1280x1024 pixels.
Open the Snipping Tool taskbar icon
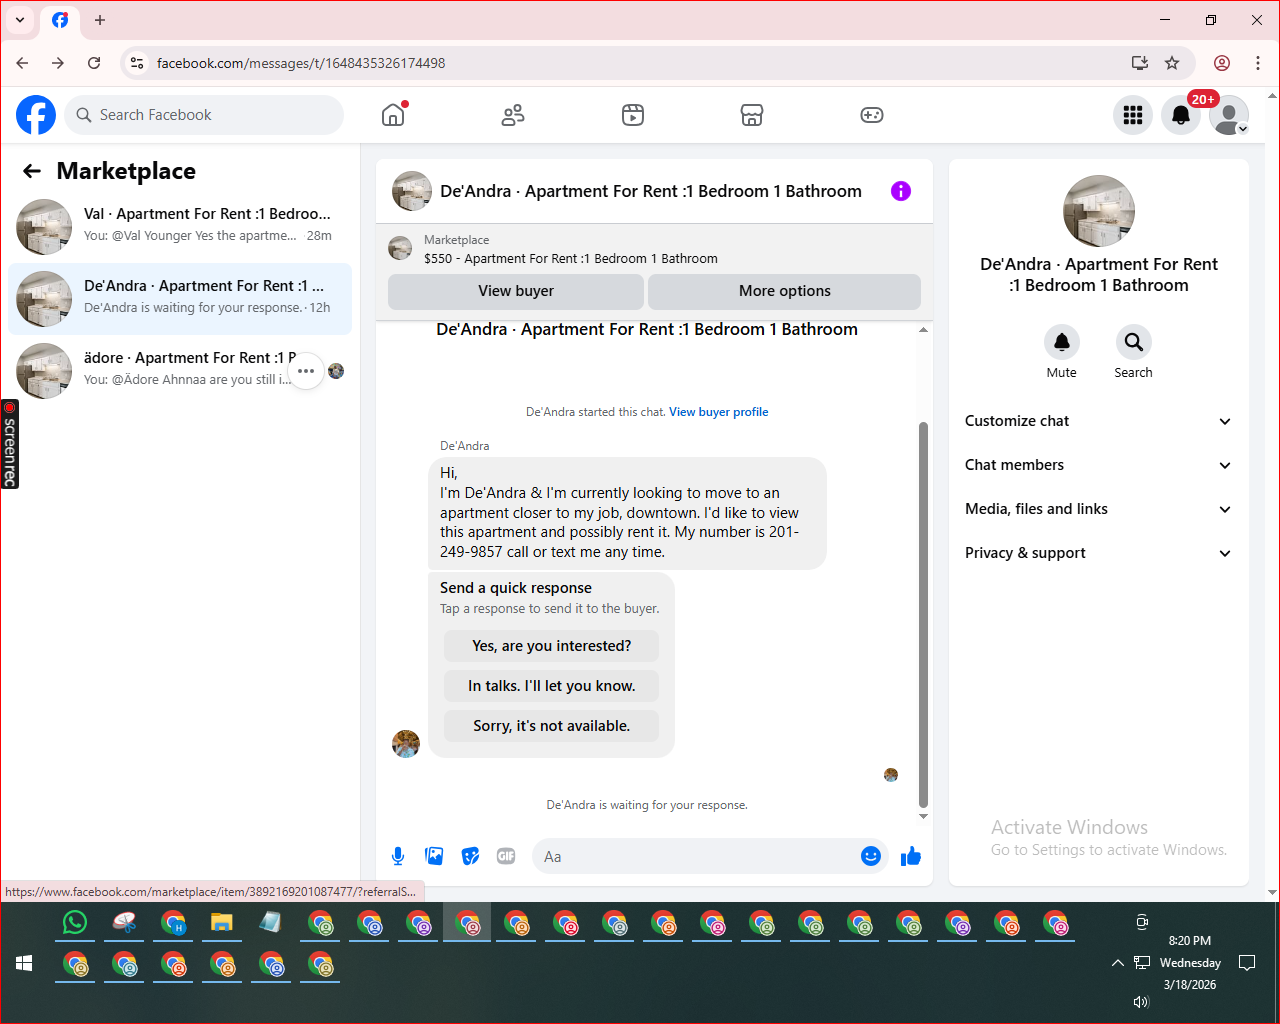point(124,923)
